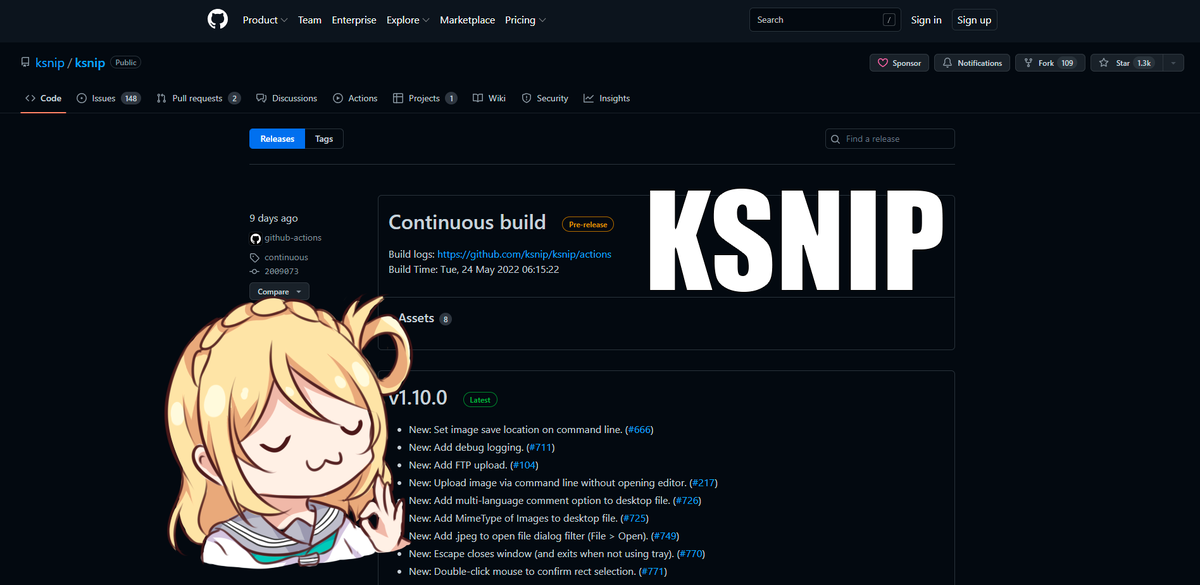Open the ksnip repository name link

(x=90, y=62)
